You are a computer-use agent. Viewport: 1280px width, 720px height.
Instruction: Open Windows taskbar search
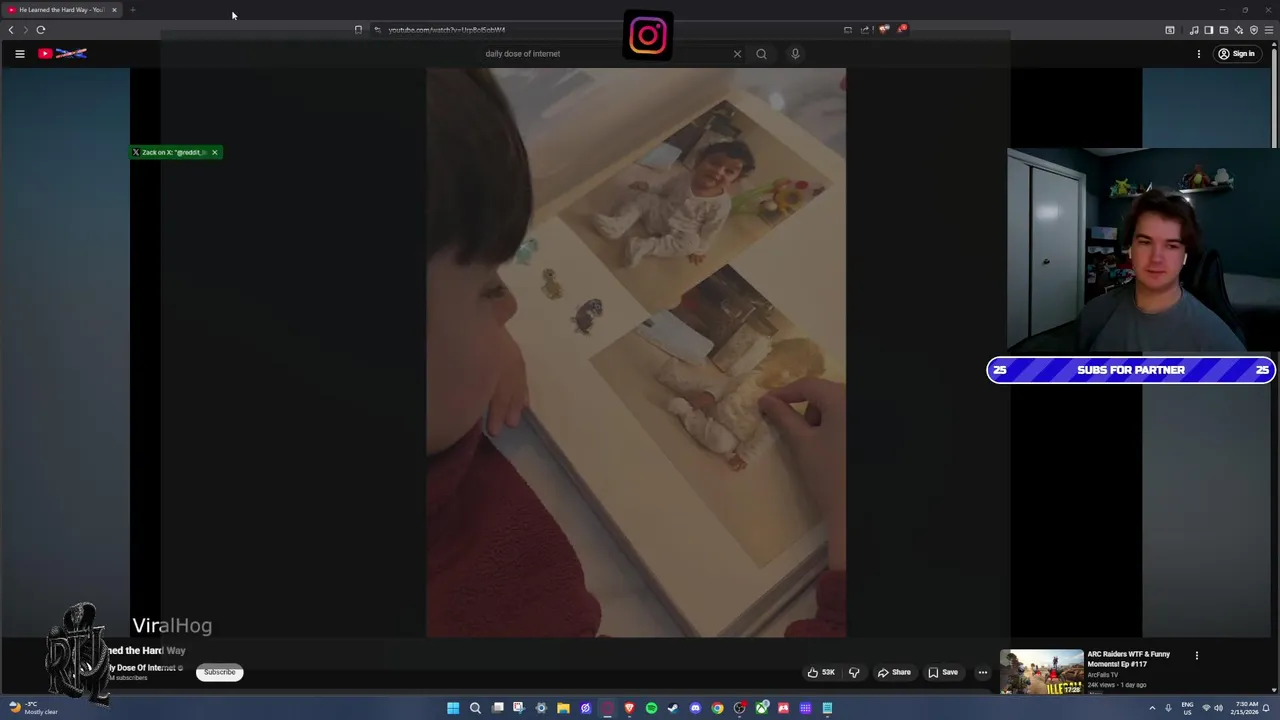[475, 708]
